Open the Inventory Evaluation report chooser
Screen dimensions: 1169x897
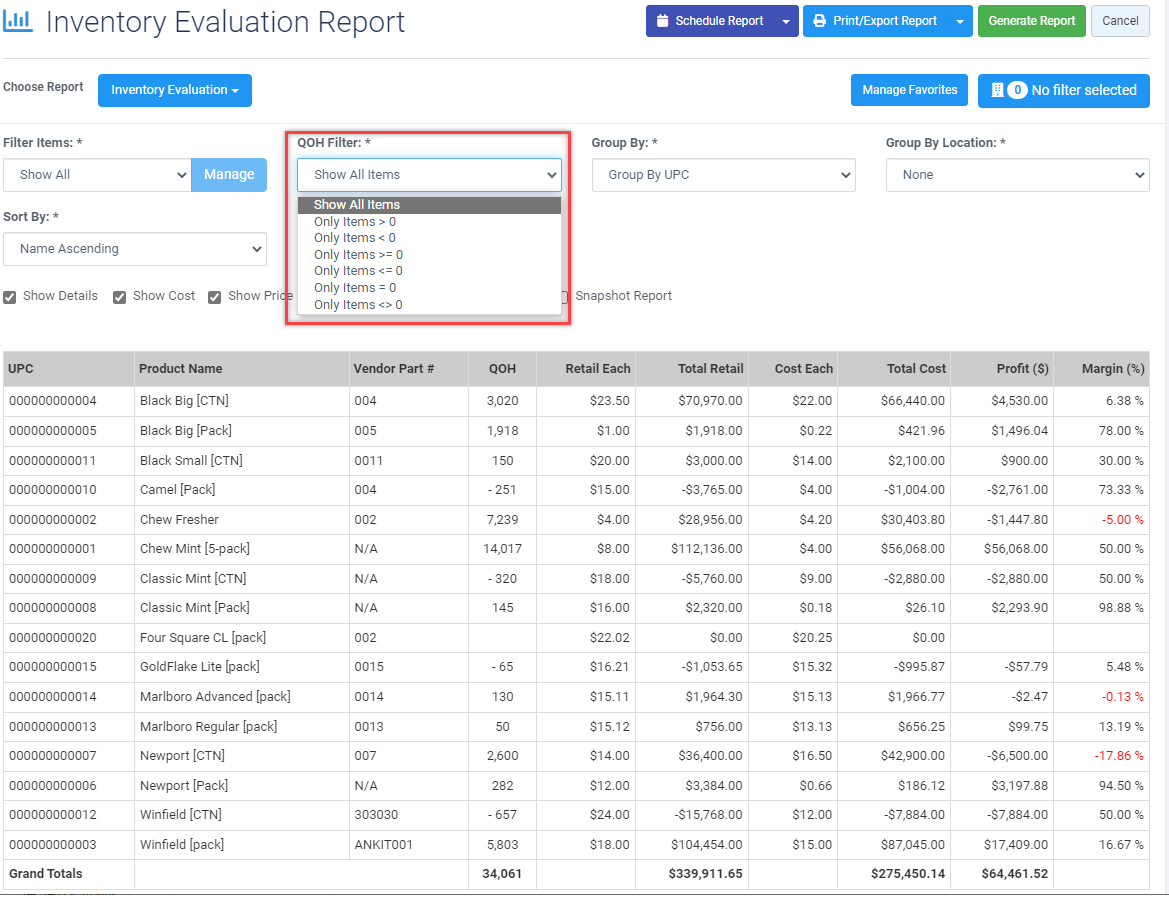175,90
